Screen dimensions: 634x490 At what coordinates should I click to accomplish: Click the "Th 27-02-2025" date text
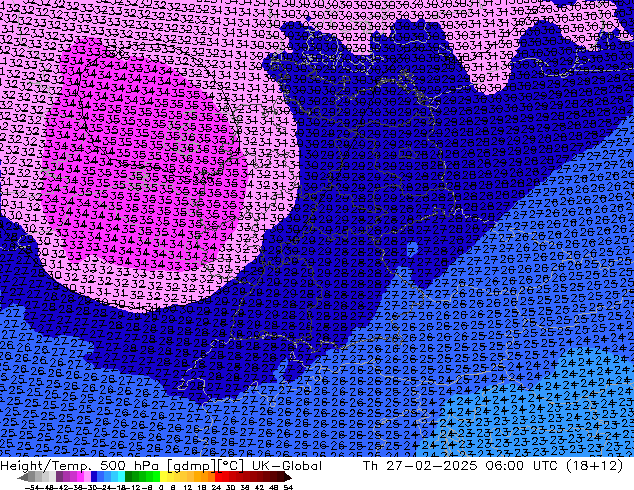pos(420,466)
